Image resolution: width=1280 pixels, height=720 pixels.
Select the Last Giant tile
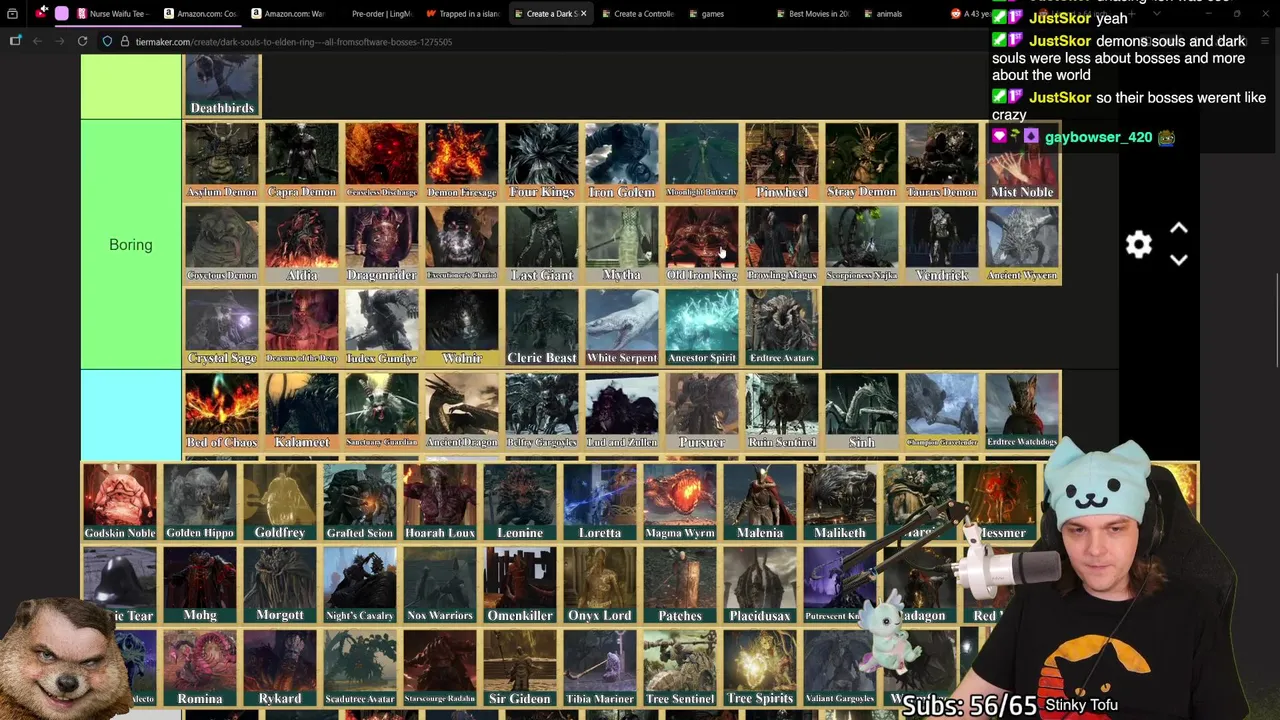(542, 244)
